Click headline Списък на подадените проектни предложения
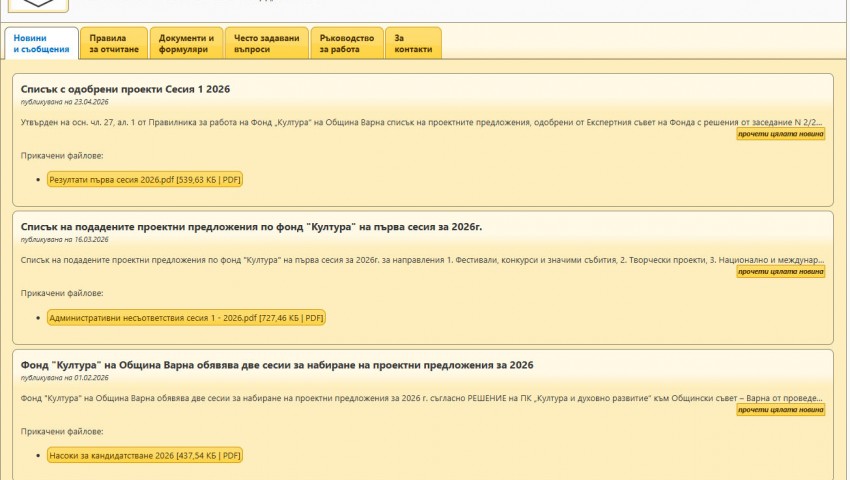850x480 pixels. [252, 227]
